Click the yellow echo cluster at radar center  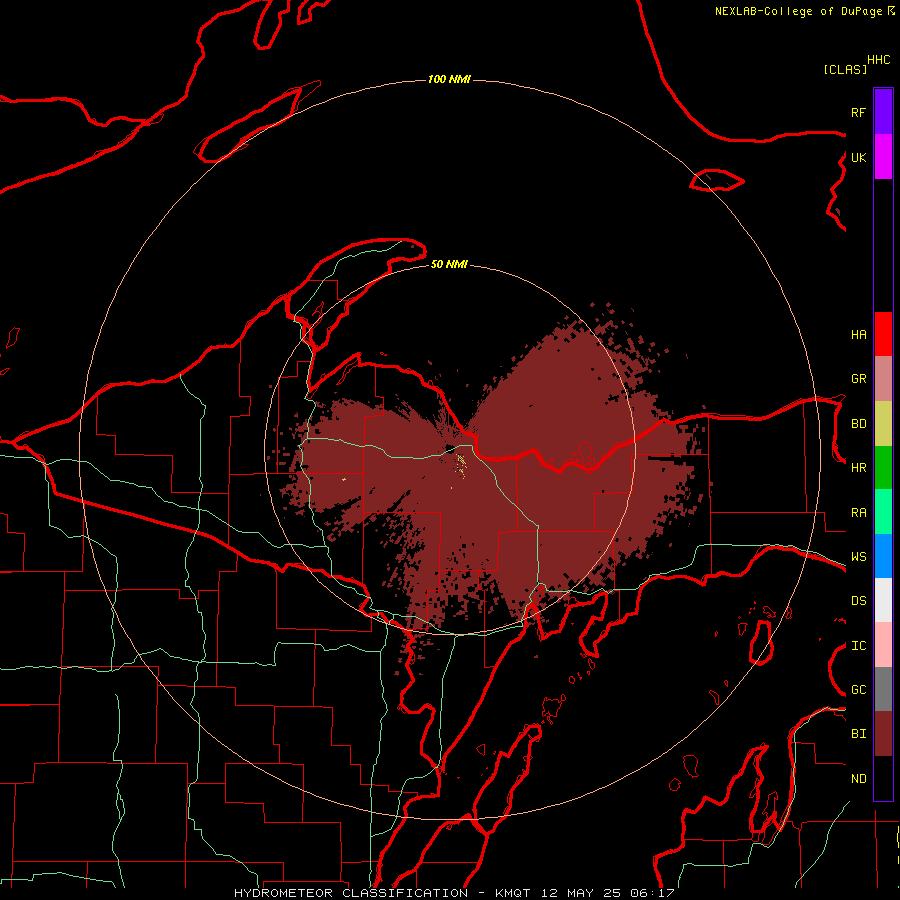coord(461,464)
